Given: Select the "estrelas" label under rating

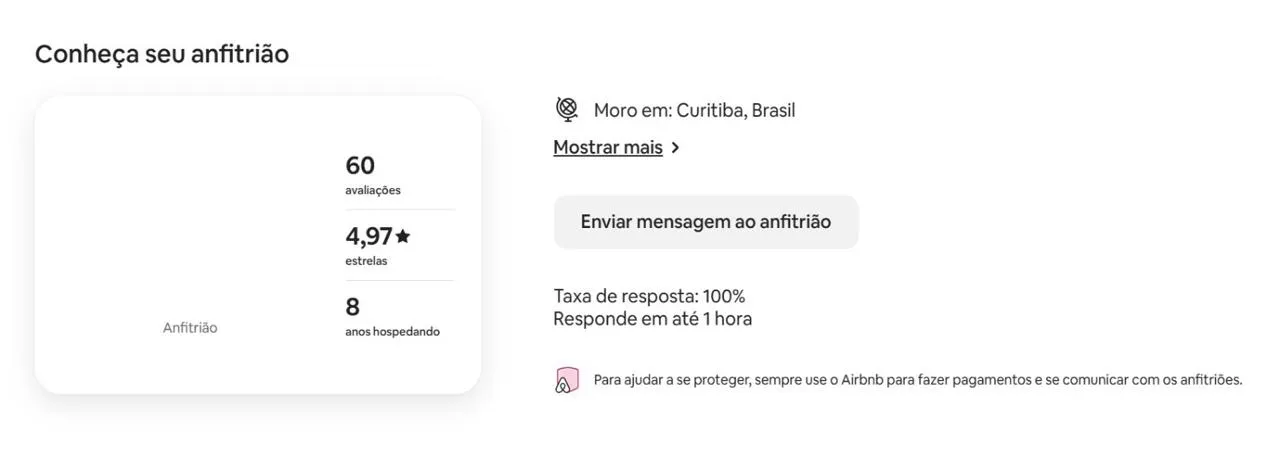Looking at the screenshot, I should tap(366, 261).
